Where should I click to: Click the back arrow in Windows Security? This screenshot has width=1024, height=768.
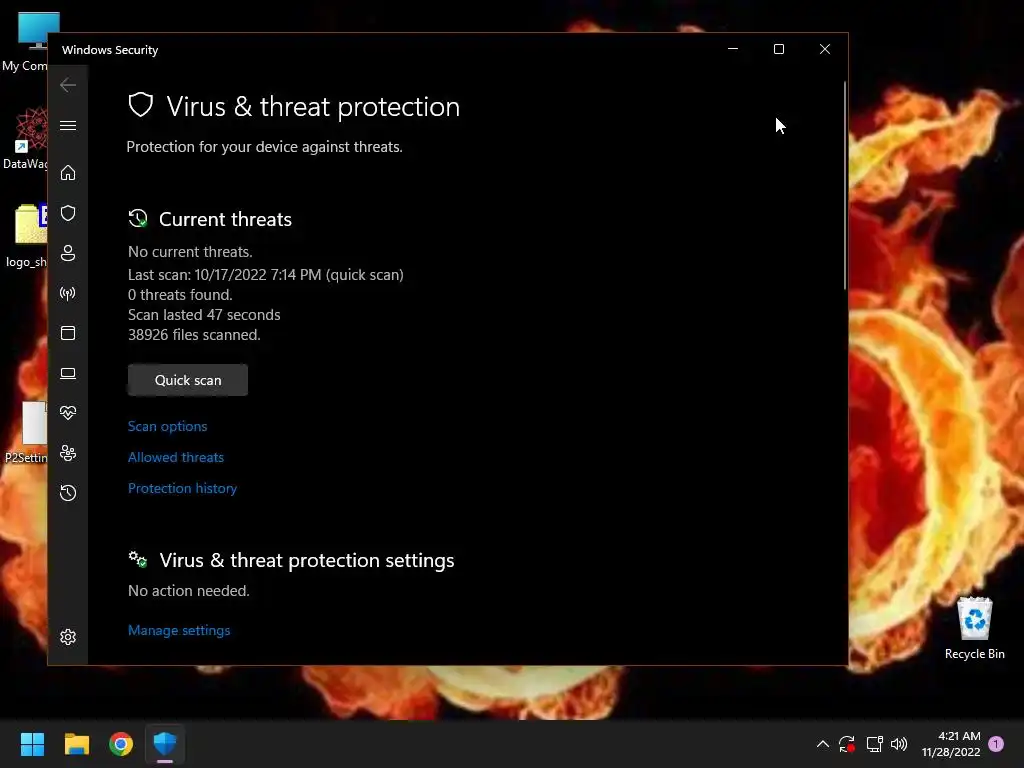click(68, 85)
